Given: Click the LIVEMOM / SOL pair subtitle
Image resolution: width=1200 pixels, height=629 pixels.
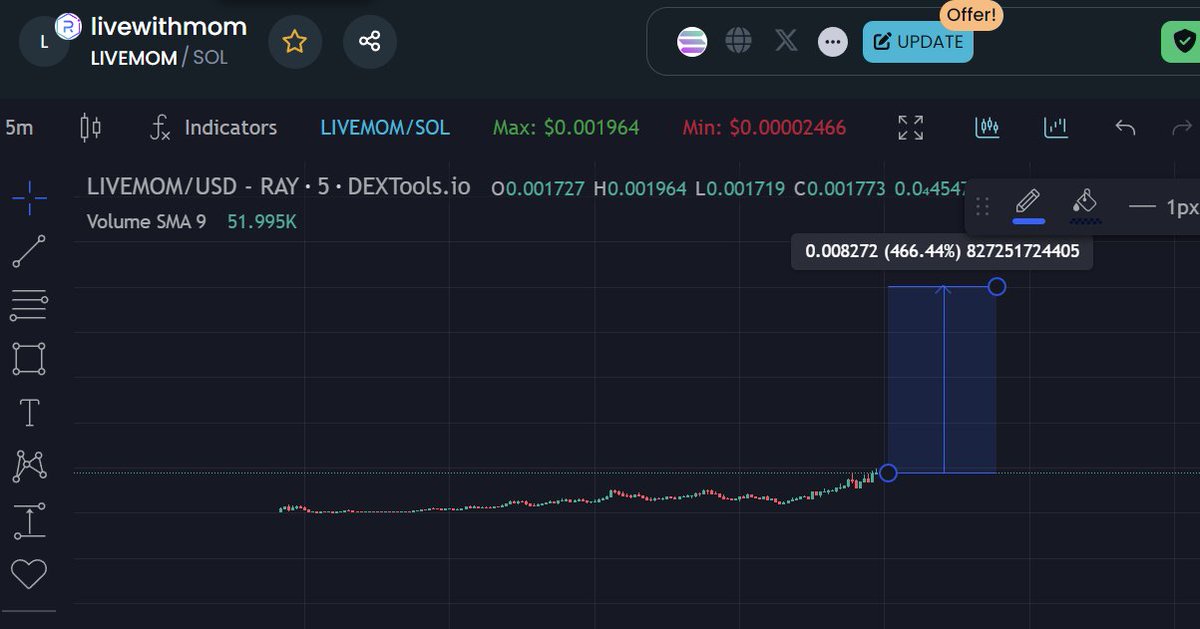Looking at the screenshot, I should pyautogui.click(x=159, y=57).
